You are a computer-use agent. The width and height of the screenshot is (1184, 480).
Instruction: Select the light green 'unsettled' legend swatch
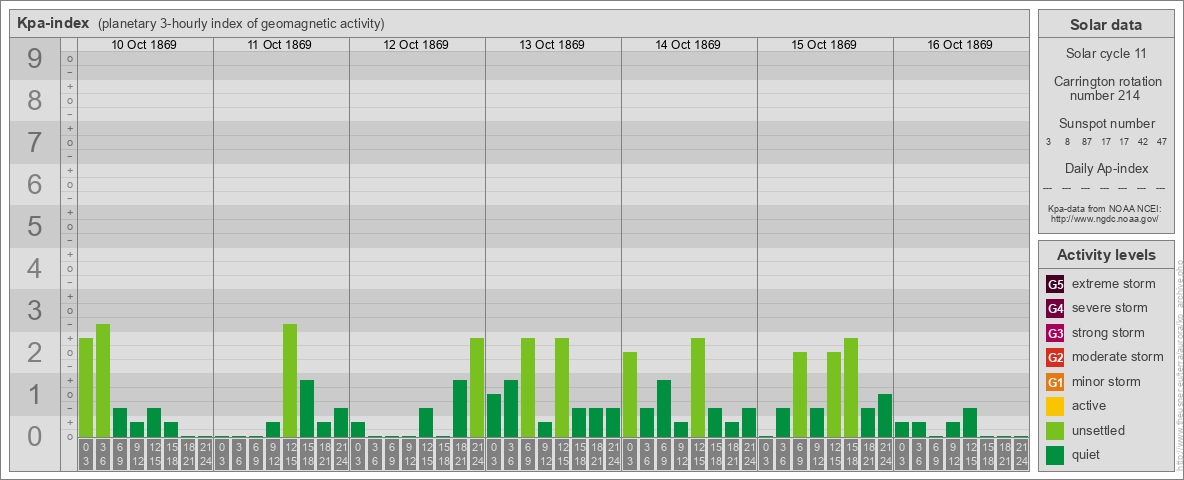[x=1055, y=430]
